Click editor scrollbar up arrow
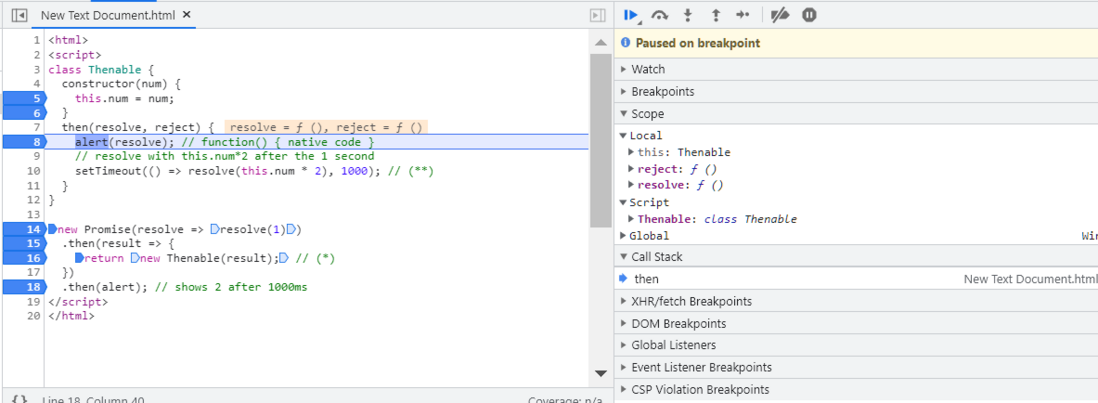Viewport: 1098px width, 403px height. click(600, 42)
